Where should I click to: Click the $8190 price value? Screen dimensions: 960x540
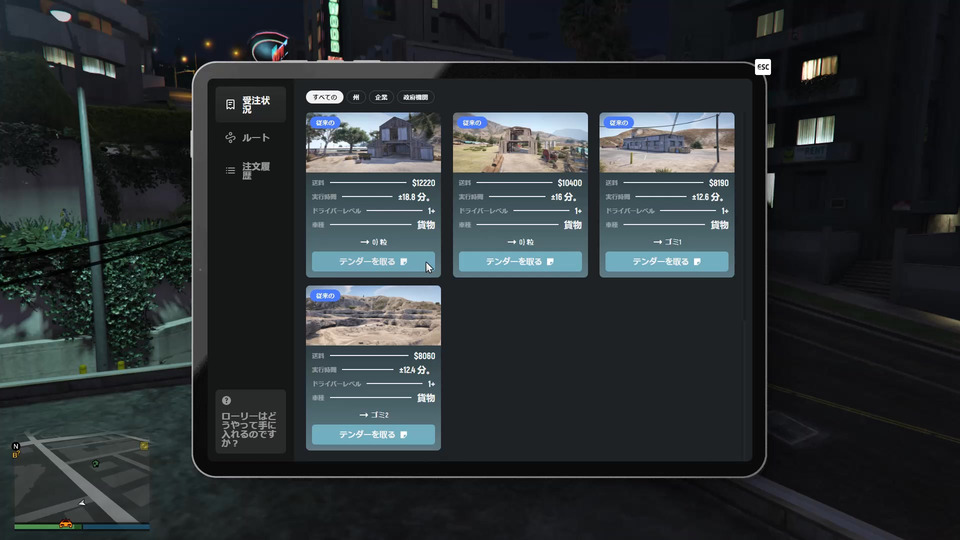coord(719,183)
